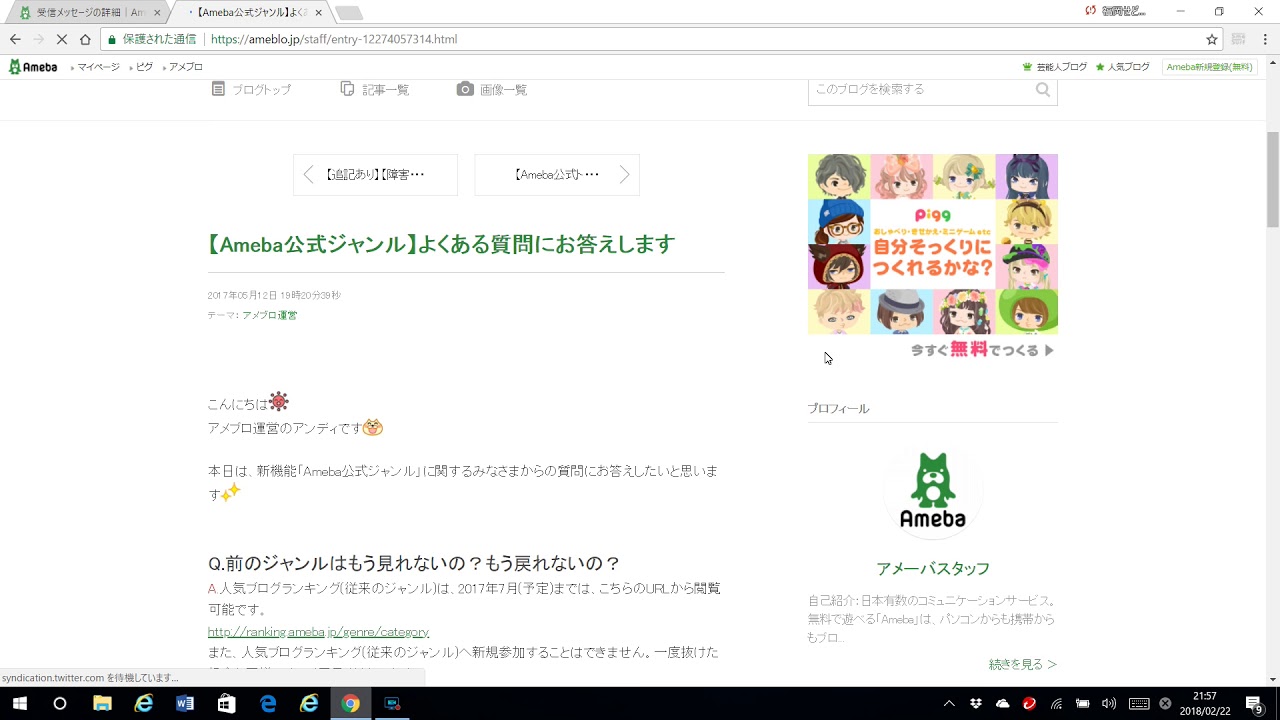Click the search magnifier icon in blog search
This screenshot has height=720, width=1280.
click(1043, 89)
